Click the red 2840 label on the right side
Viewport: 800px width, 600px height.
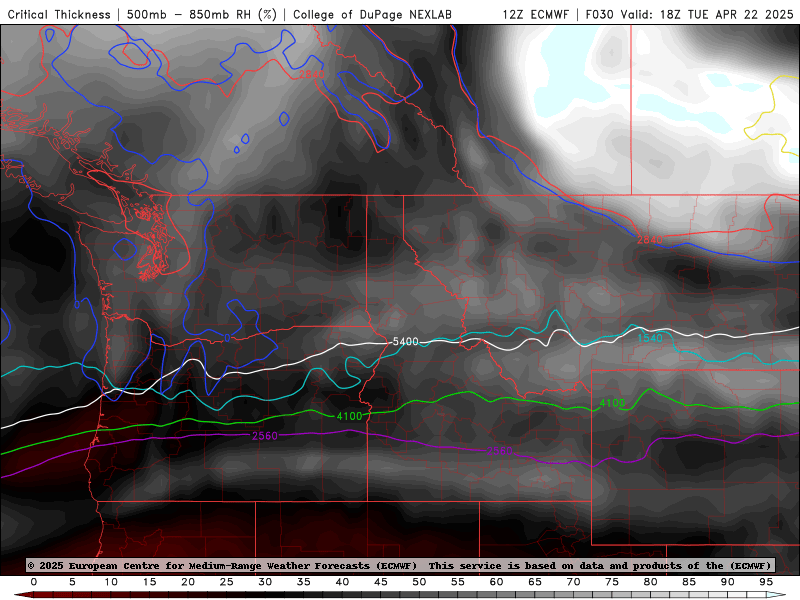click(649, 240)
